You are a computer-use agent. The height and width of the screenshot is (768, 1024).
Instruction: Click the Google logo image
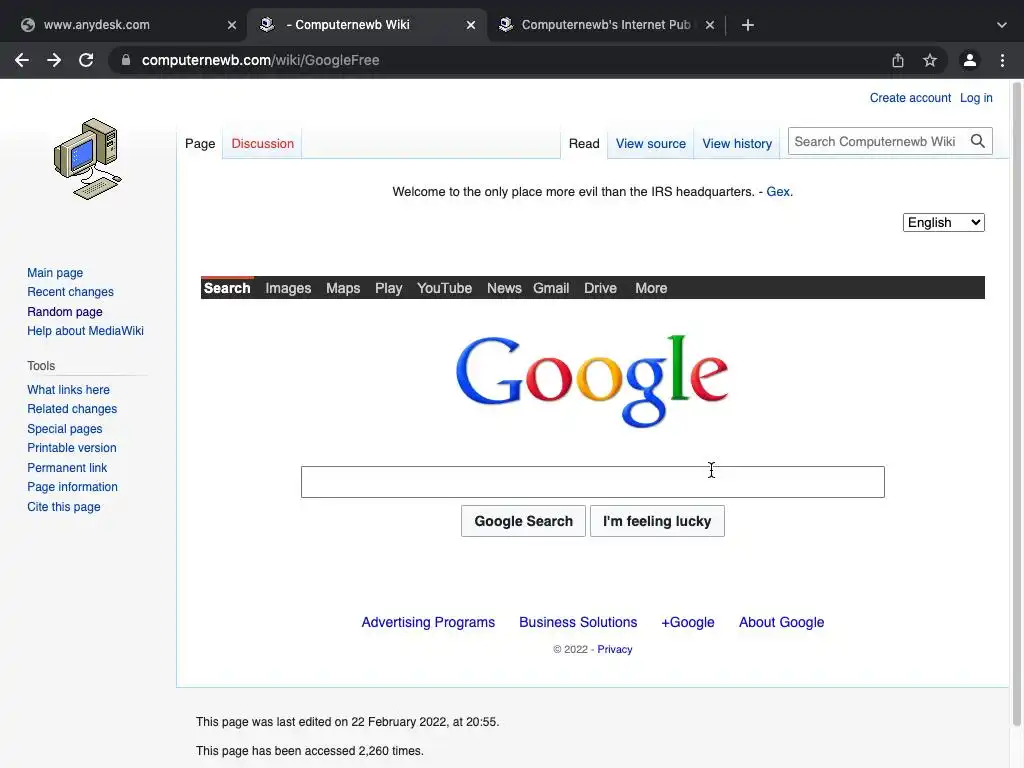coord(592,381)
